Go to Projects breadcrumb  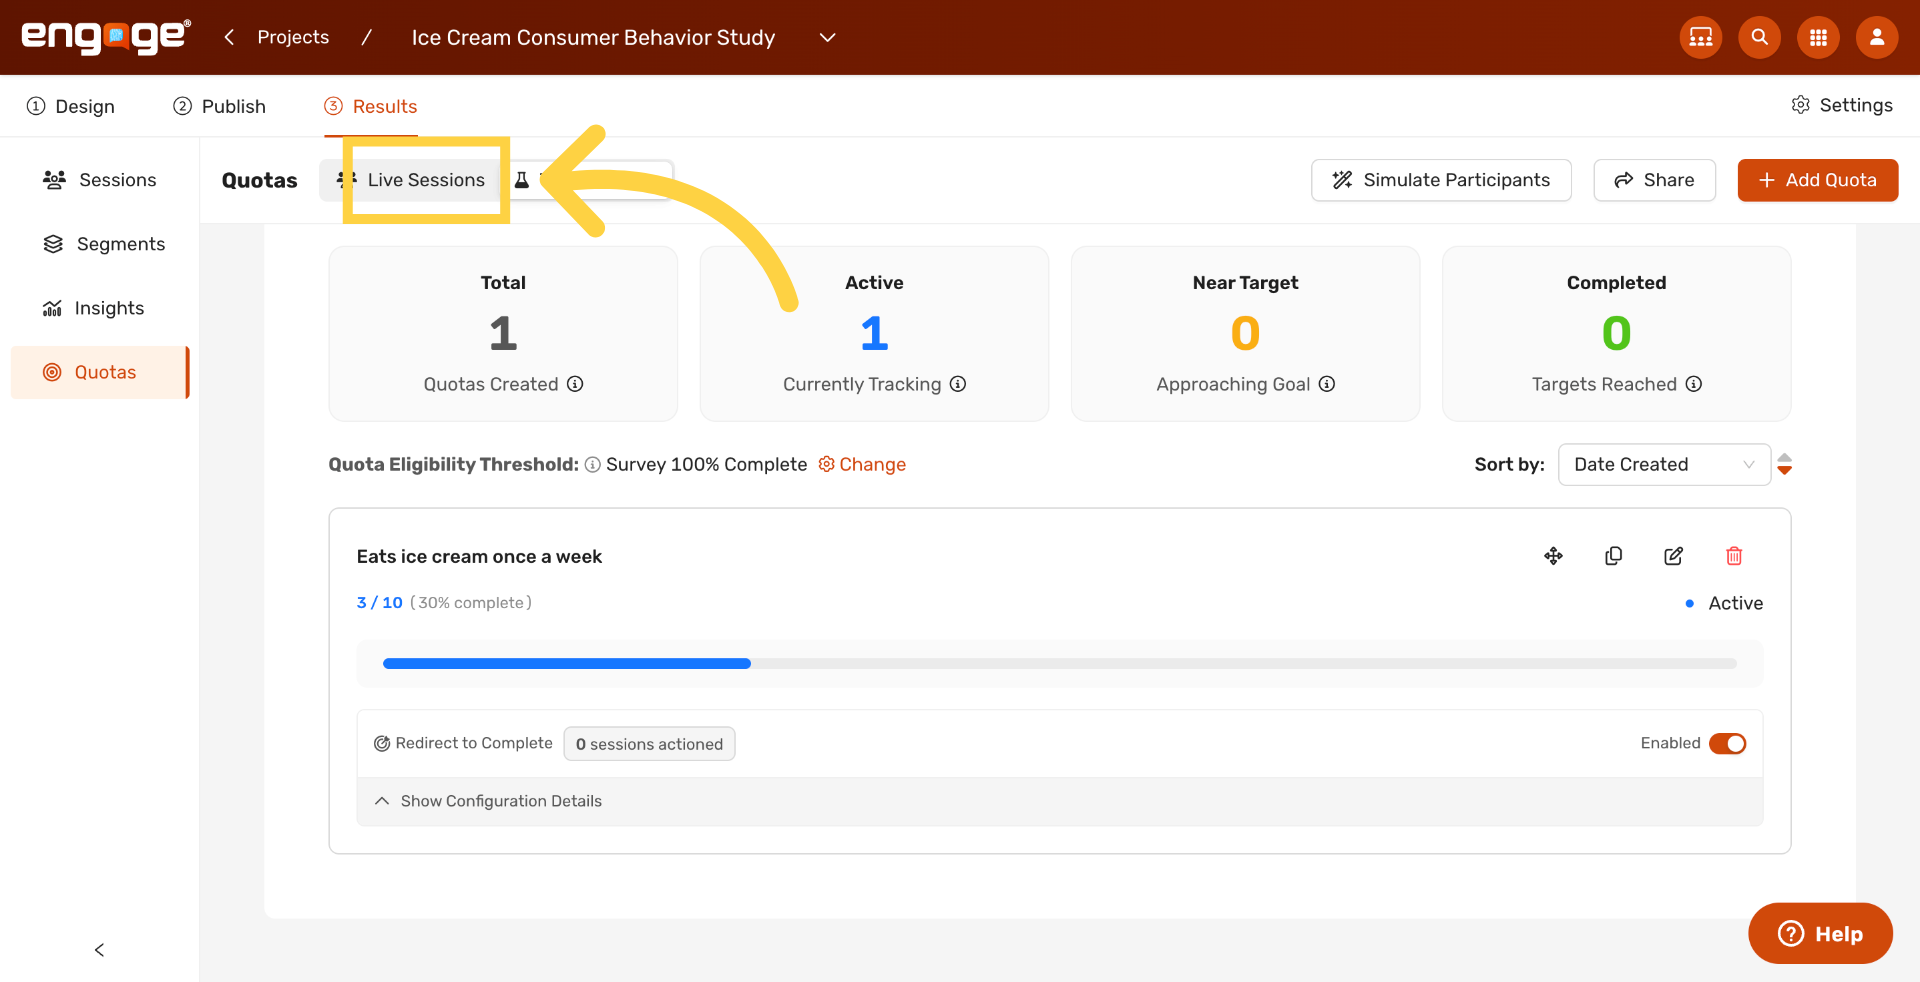point(293,37)
